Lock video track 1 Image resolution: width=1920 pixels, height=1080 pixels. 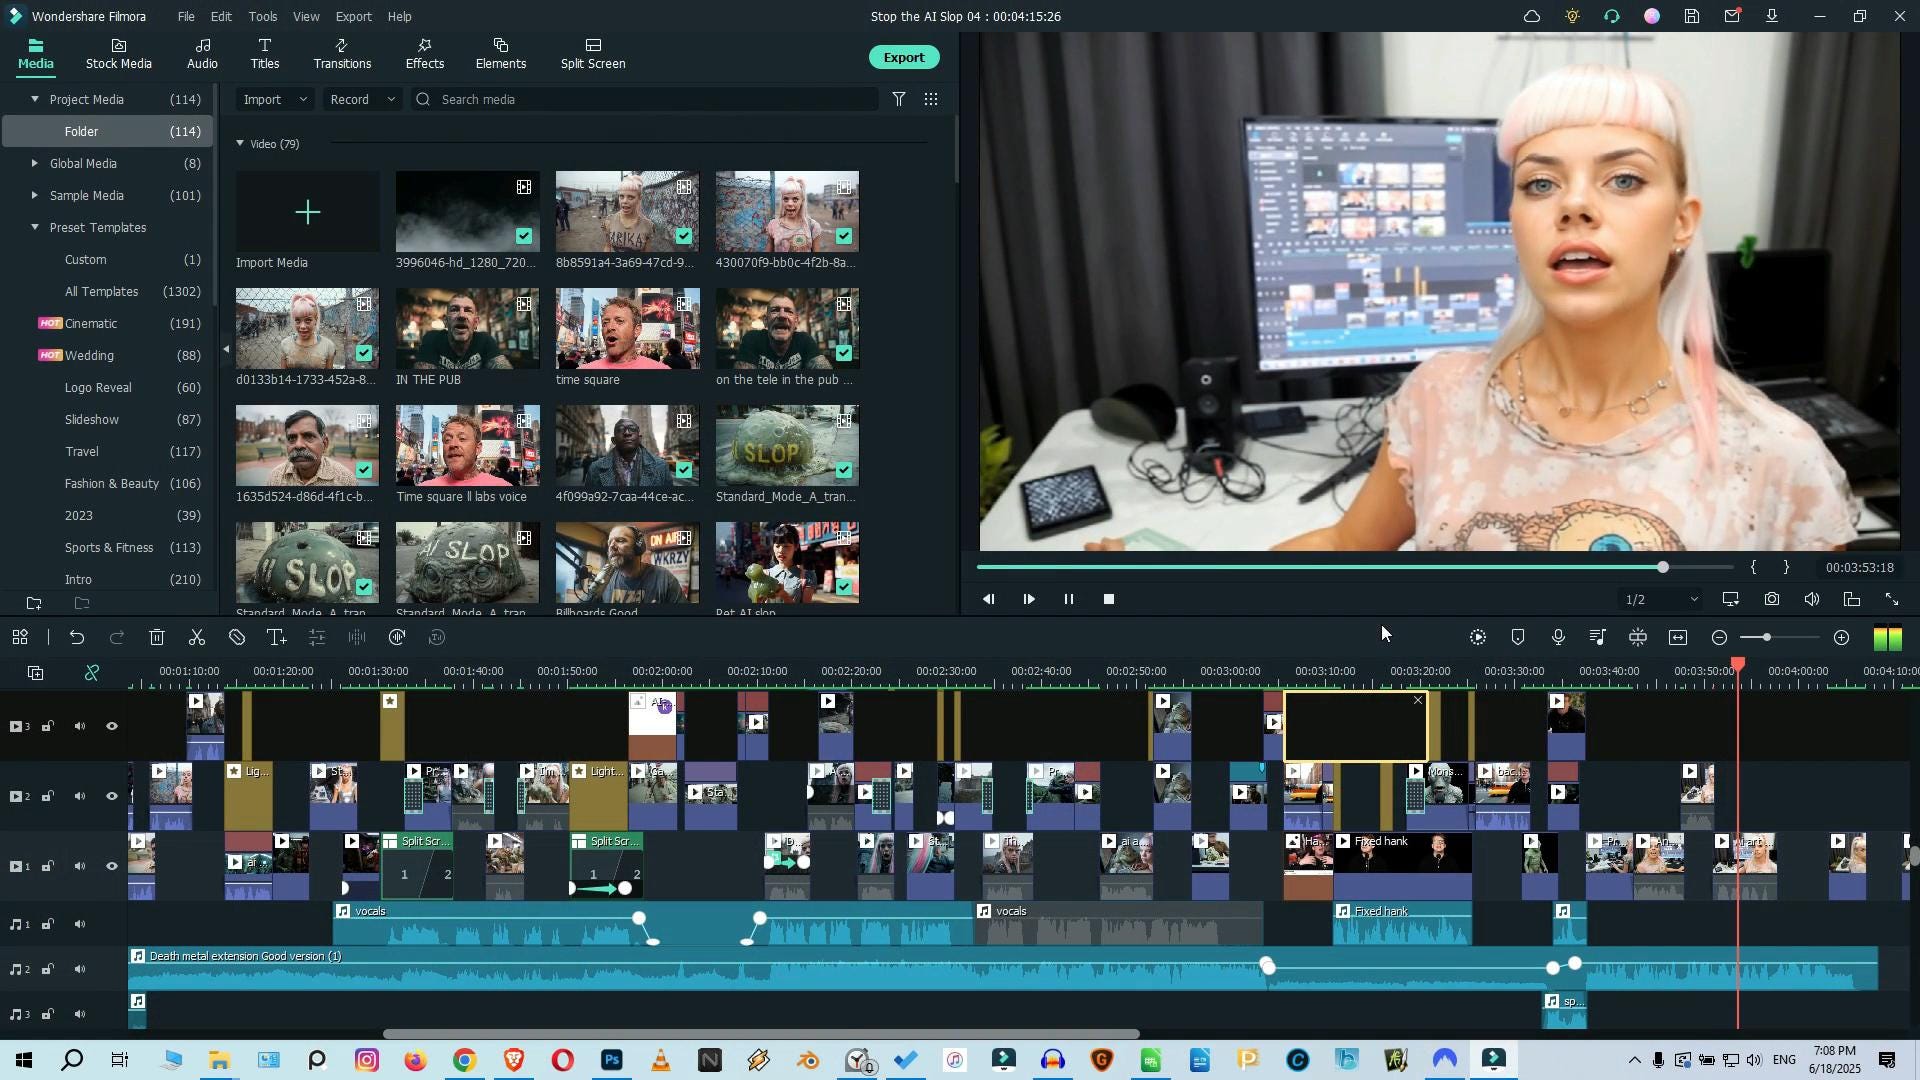[x=47, y=867]
